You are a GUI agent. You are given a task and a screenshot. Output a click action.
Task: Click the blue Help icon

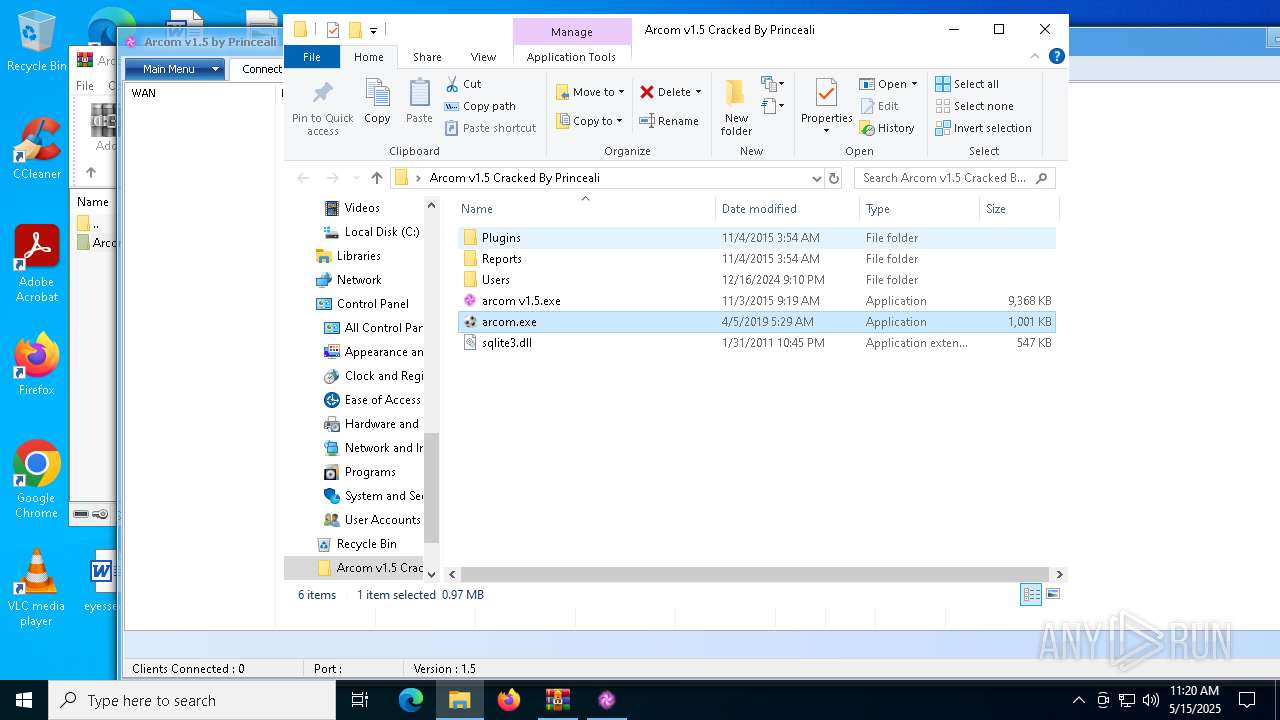tap(1056, 56)
